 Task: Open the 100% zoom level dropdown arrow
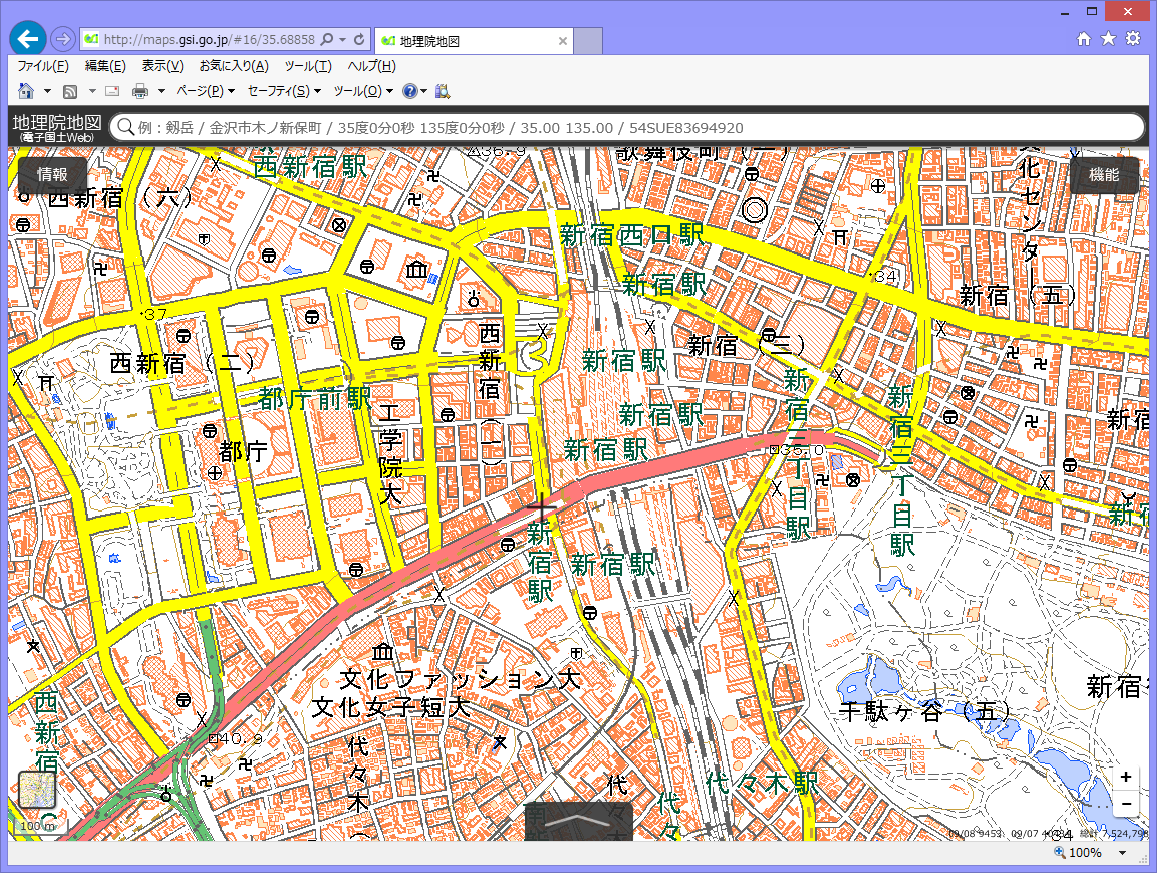pos(1122,853)
